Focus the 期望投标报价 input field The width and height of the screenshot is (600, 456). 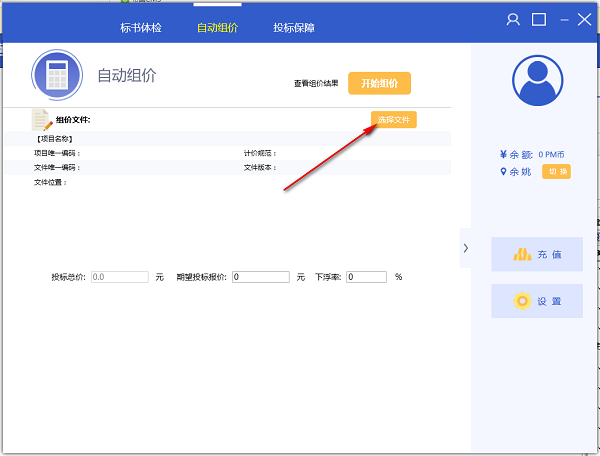(261, 277)
